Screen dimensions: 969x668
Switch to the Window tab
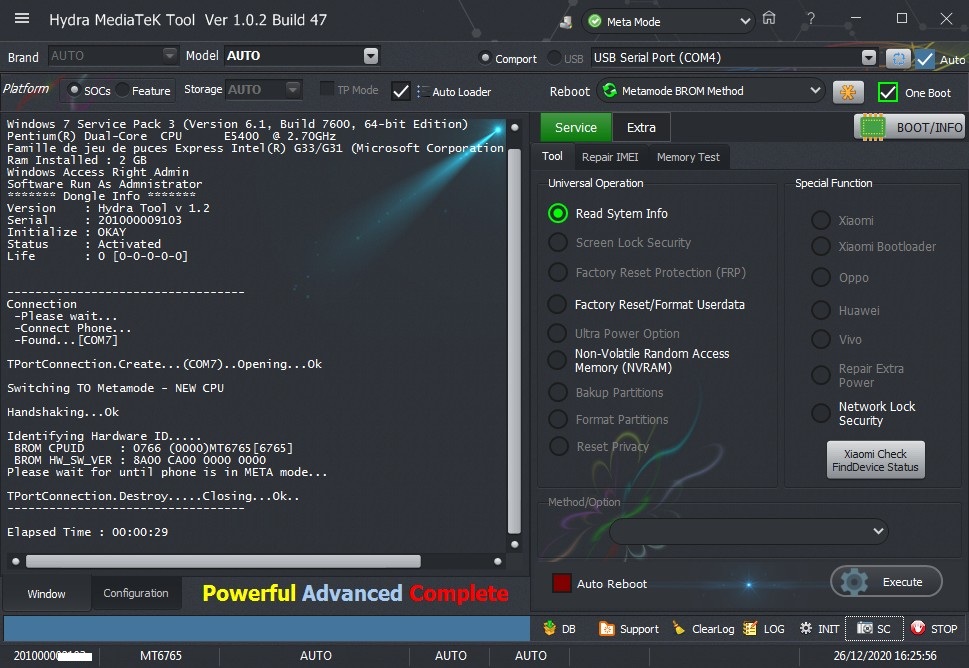(46, 593)
